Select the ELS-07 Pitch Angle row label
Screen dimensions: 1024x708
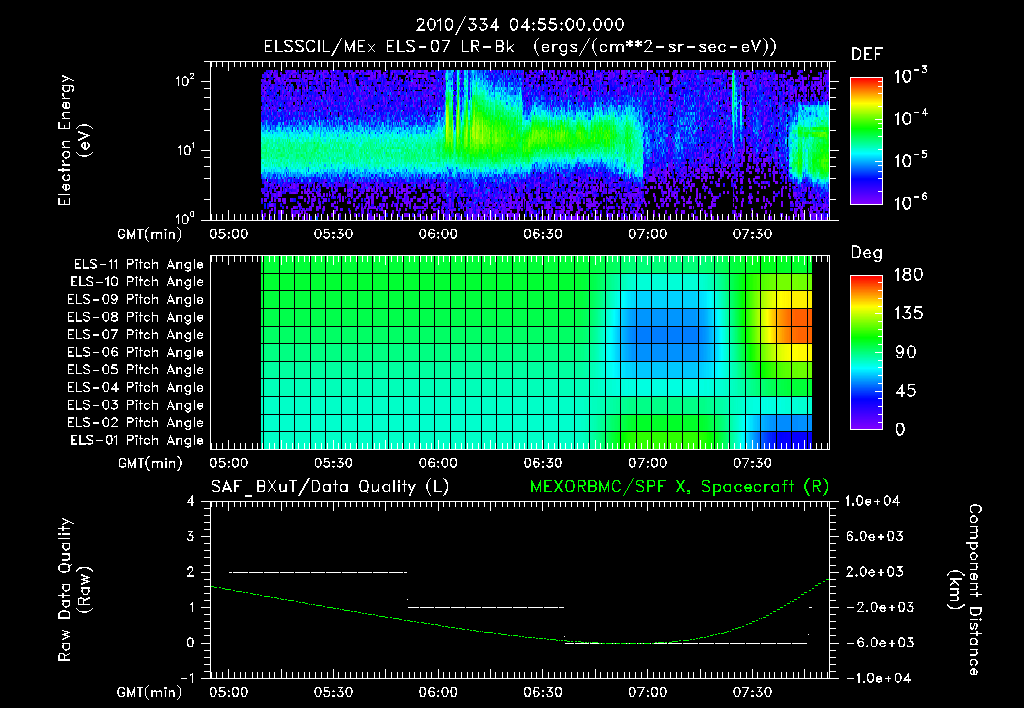[x=136, y=335]
